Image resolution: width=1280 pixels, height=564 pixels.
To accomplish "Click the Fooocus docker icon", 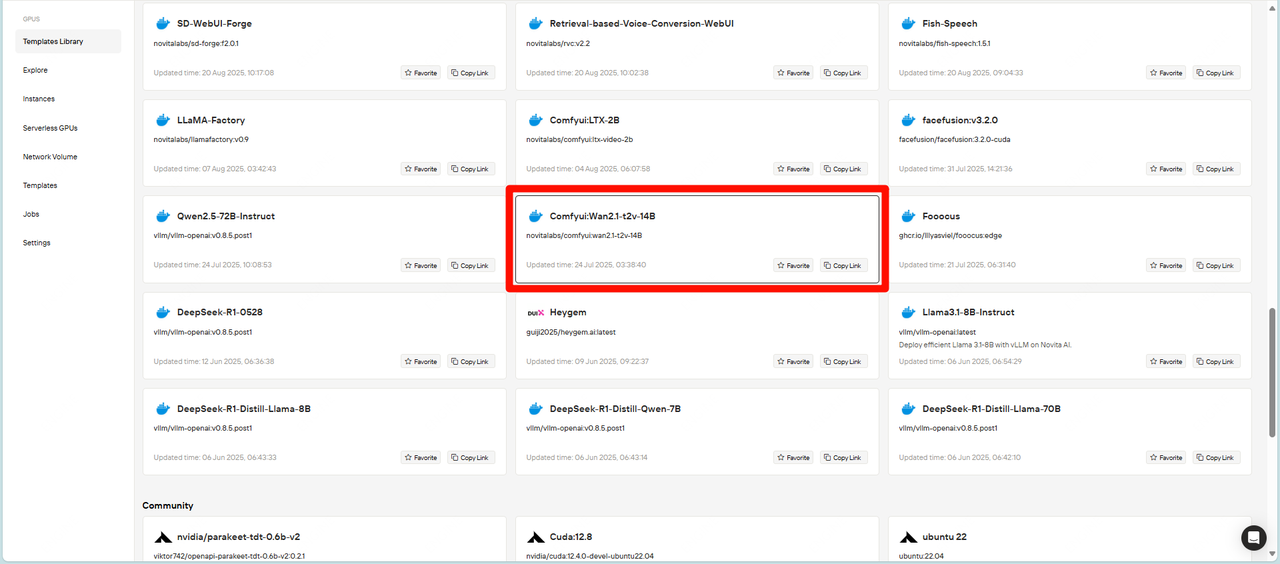I will point(908,216).
